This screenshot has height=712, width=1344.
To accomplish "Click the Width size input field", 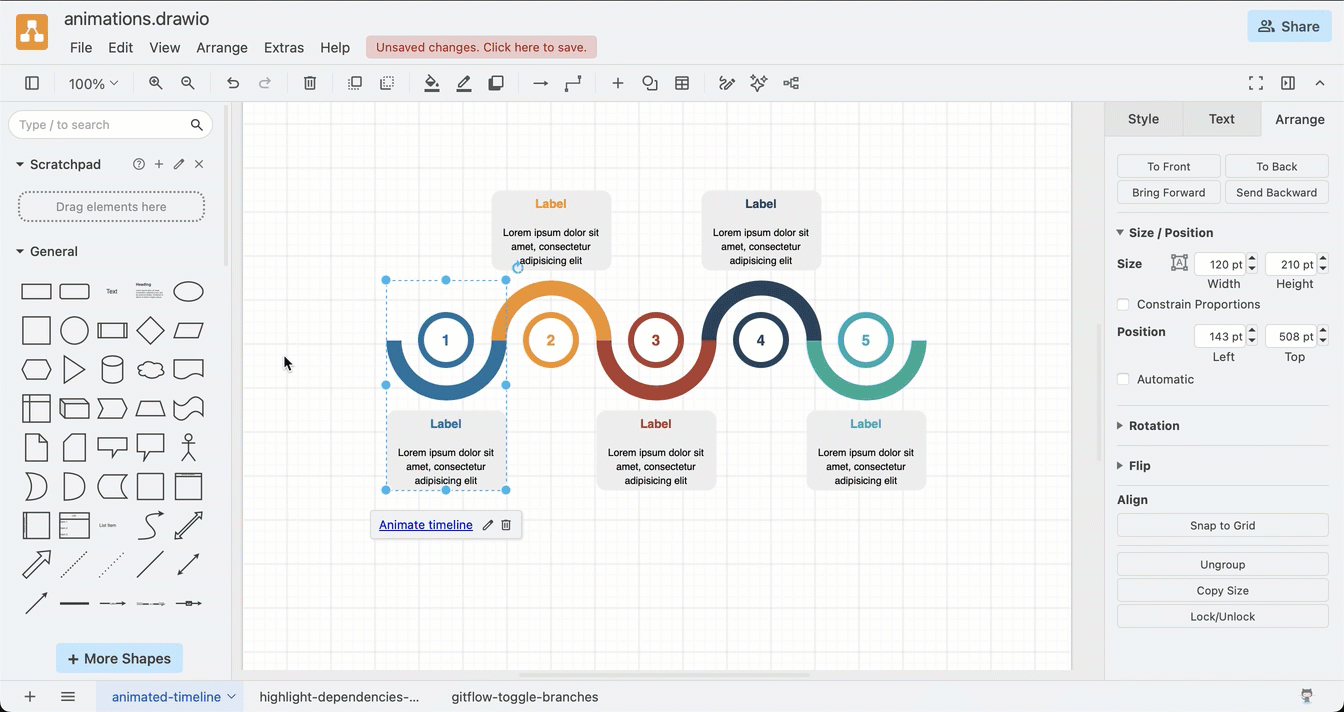I will (x=1220, y=264).
